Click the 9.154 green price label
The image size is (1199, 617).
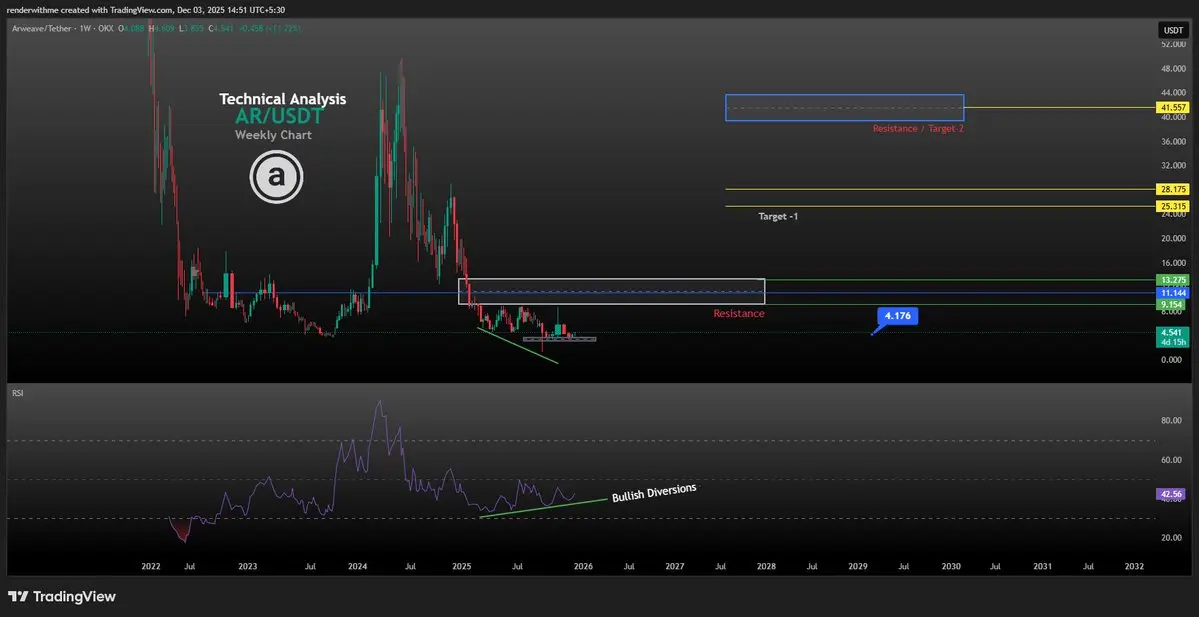pyautogui.click(x=1171, y=305)
